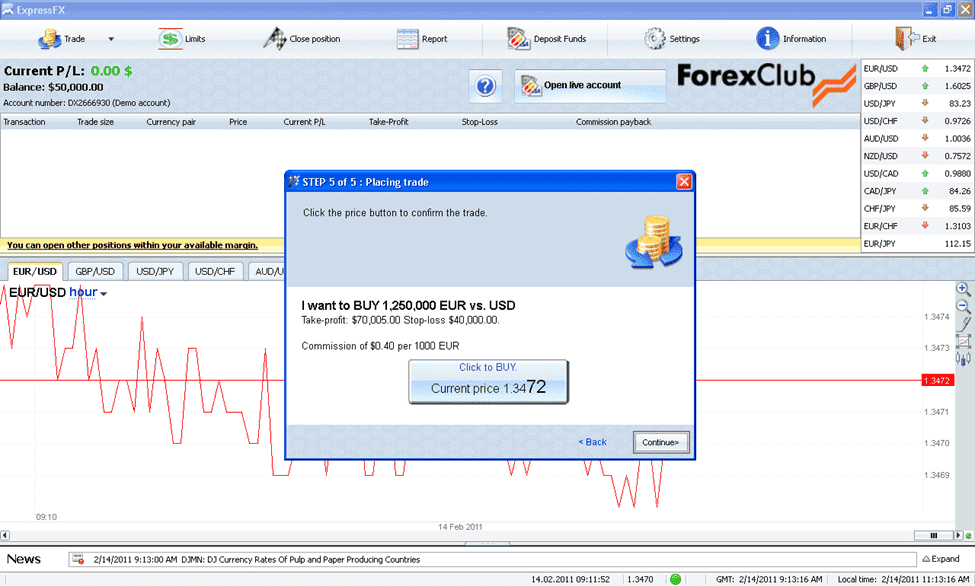This screenshot has height=586, width=975.
Task: Switch to the USD/CHF chart tab
Action: (x=215, y=271)
